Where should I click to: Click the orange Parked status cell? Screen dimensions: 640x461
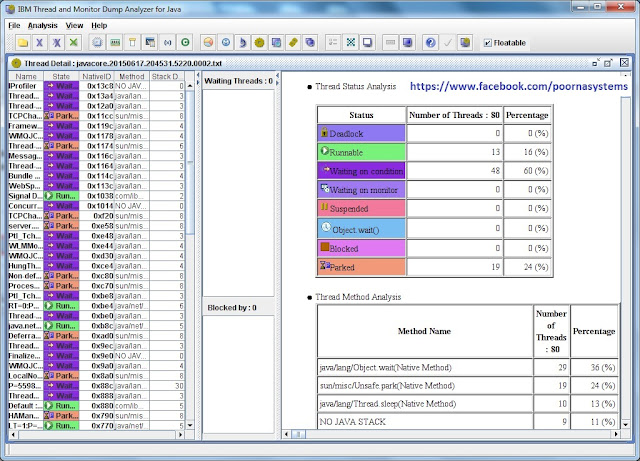[x=362, y=267]
